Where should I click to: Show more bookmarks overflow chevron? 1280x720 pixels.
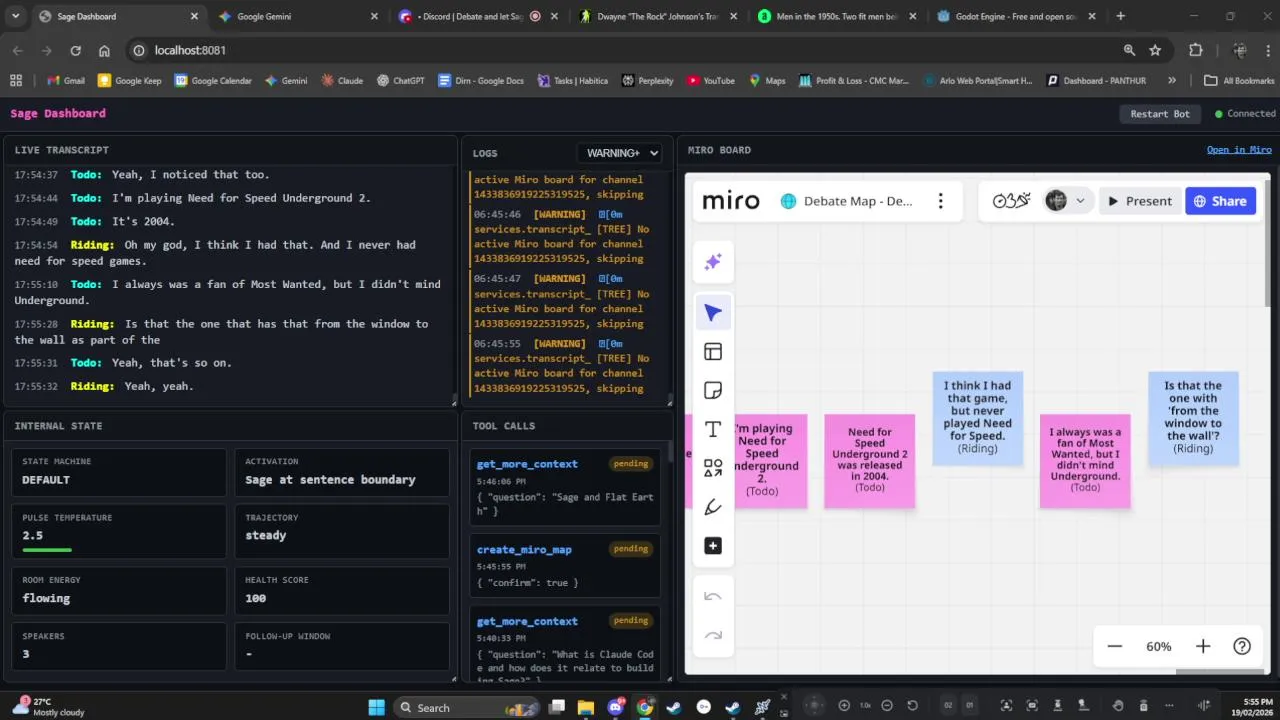[x=1171, y=81]
